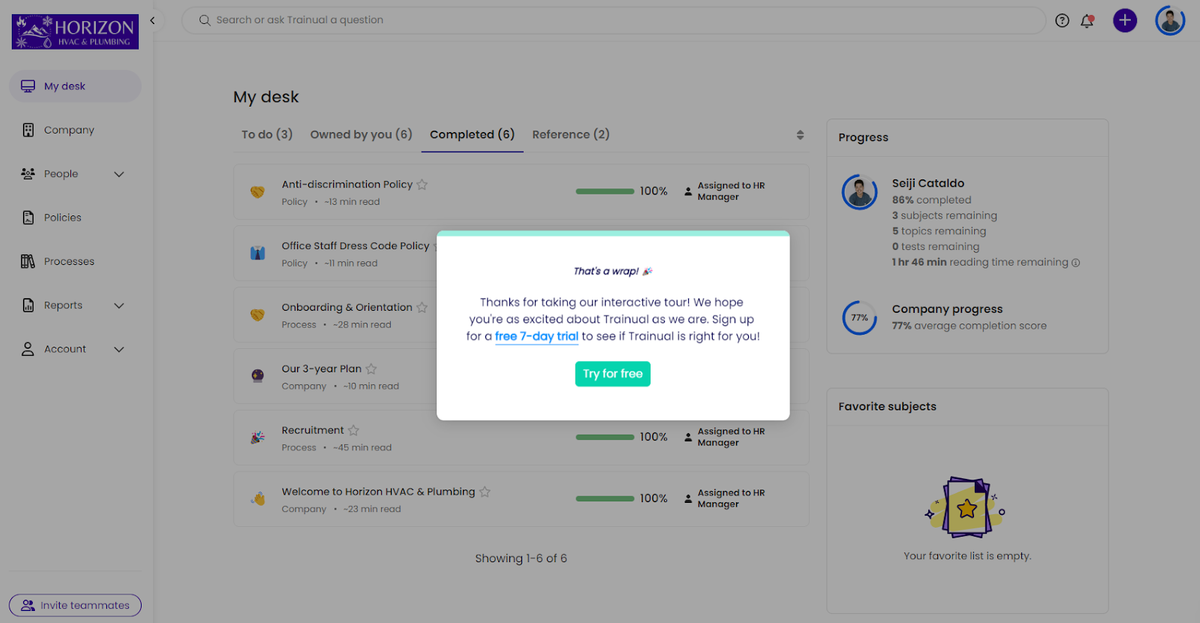Click the People group icon

coord(28,174)
